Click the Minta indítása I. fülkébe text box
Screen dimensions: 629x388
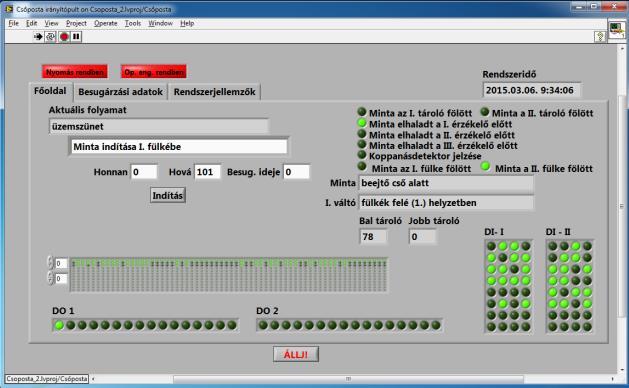coord(179,147)
